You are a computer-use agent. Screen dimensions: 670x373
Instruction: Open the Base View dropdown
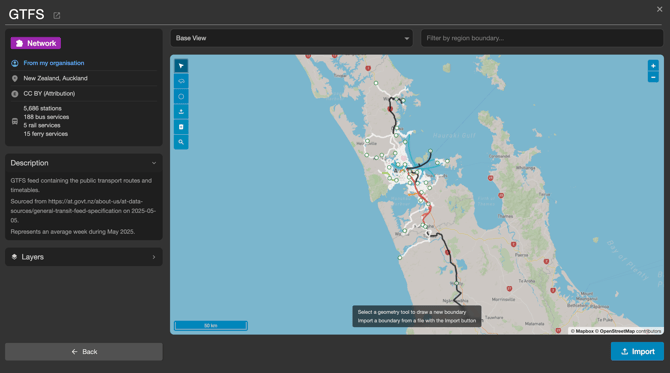(291, 38)
